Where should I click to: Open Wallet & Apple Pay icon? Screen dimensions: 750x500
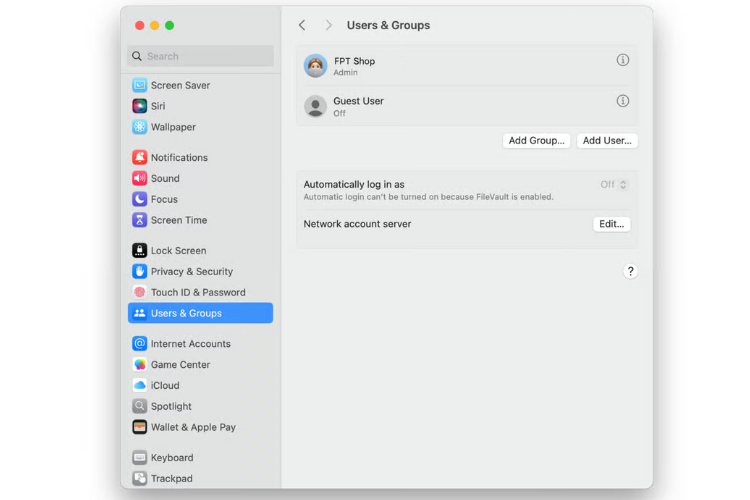coord(140,427)
